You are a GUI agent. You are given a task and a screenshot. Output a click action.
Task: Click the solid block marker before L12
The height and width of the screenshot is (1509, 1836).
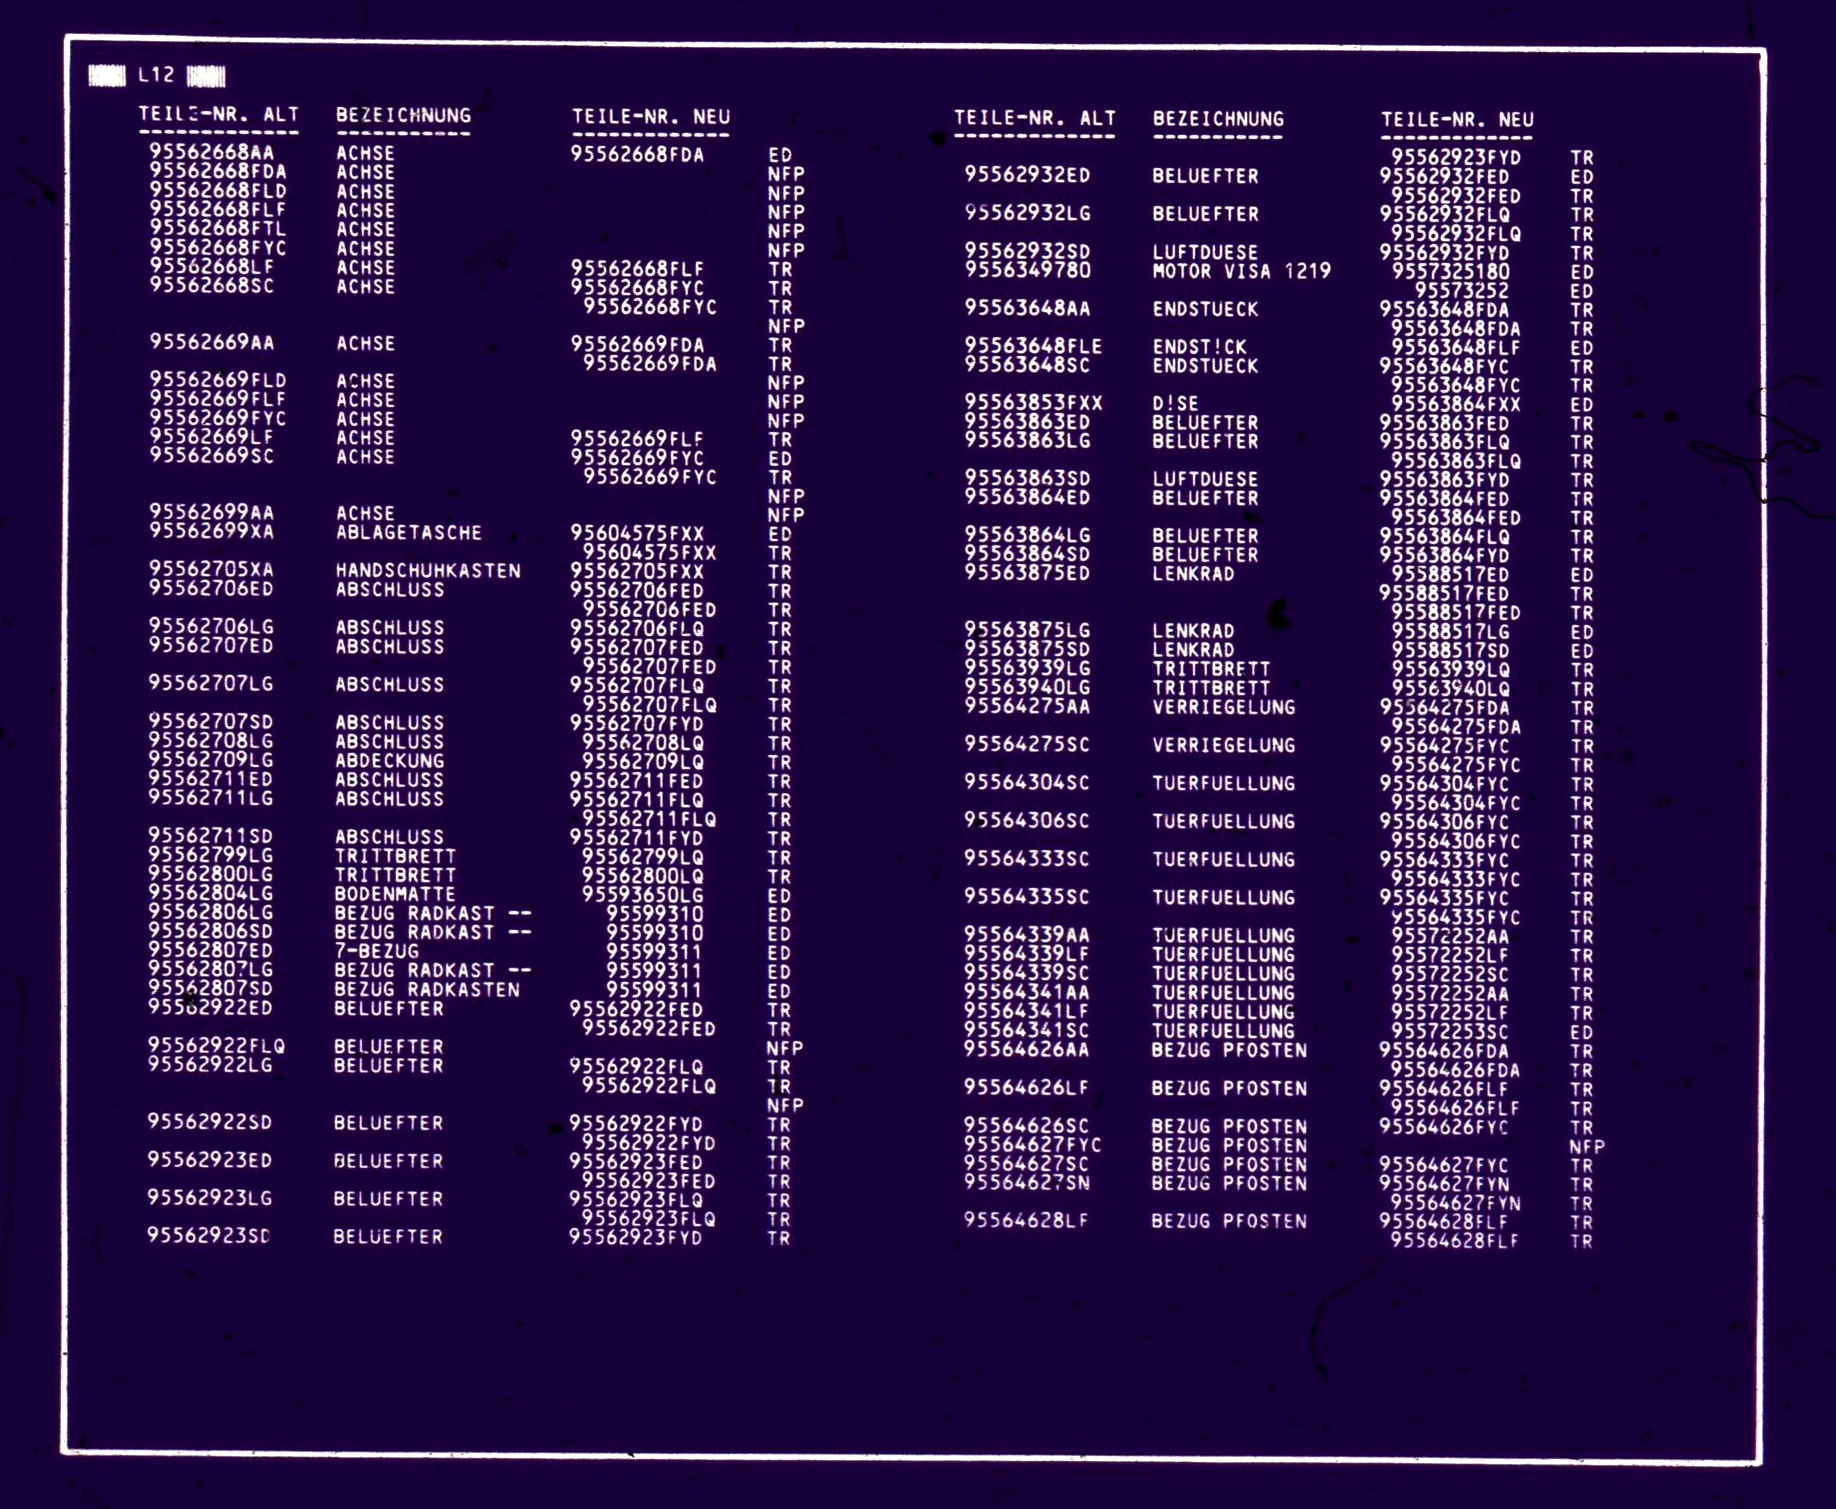pos(107,75)
